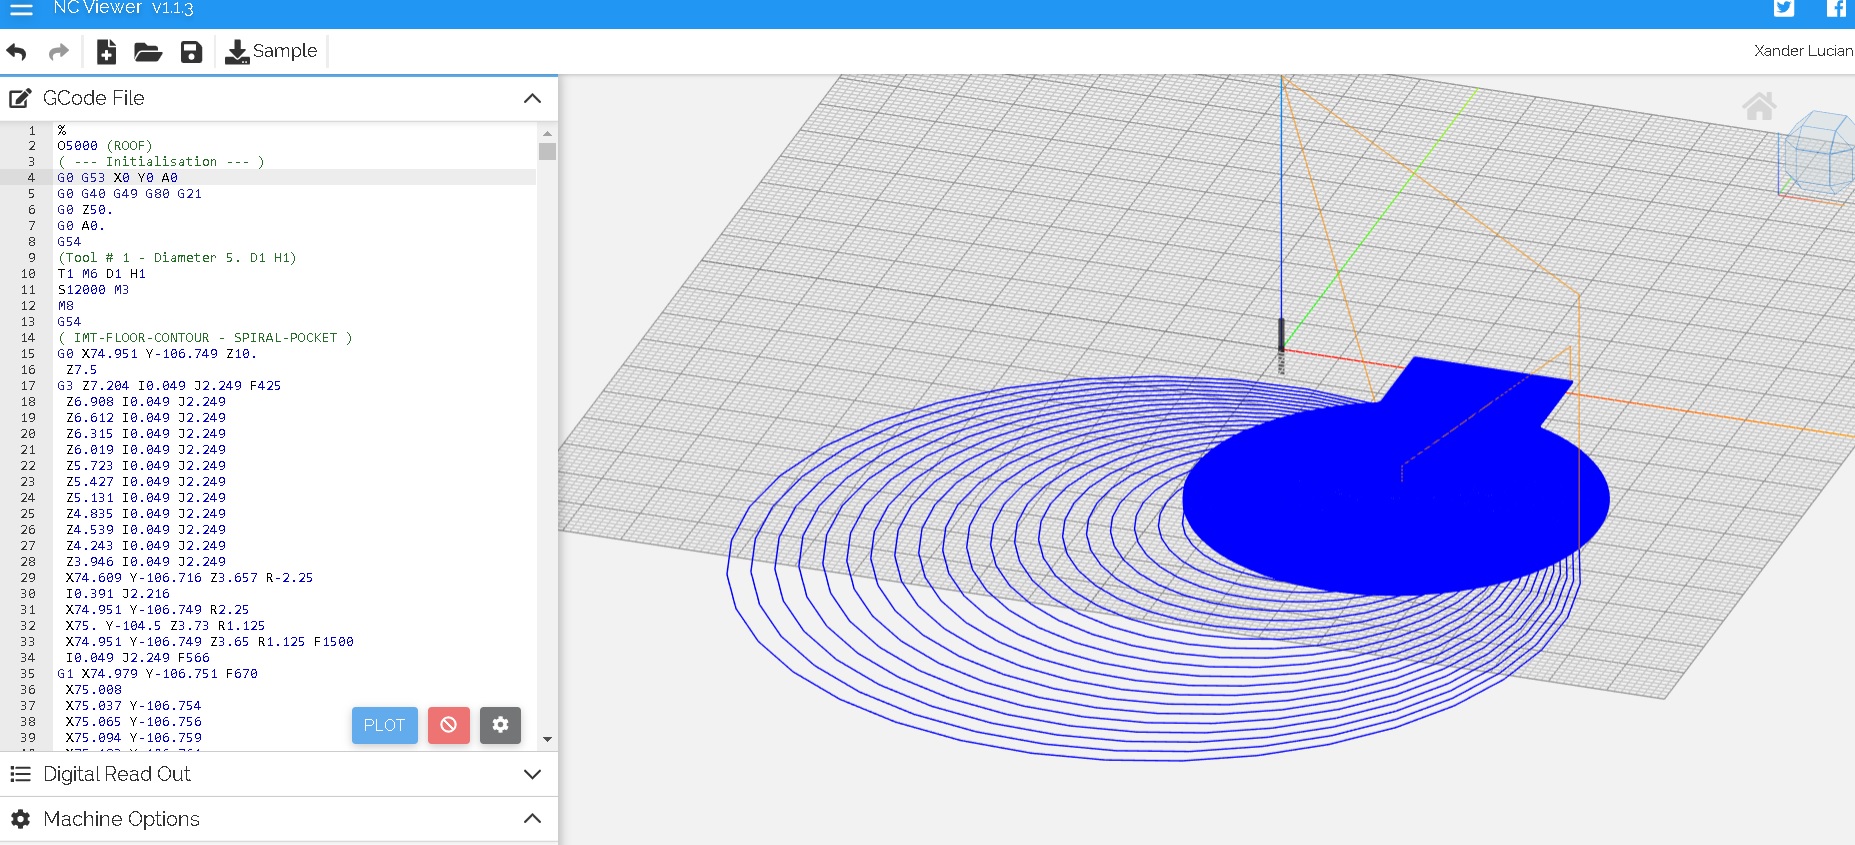This screenshot has height=845, width=1855.
Task: Click the PLOT button
Action: tap(384, 725)
